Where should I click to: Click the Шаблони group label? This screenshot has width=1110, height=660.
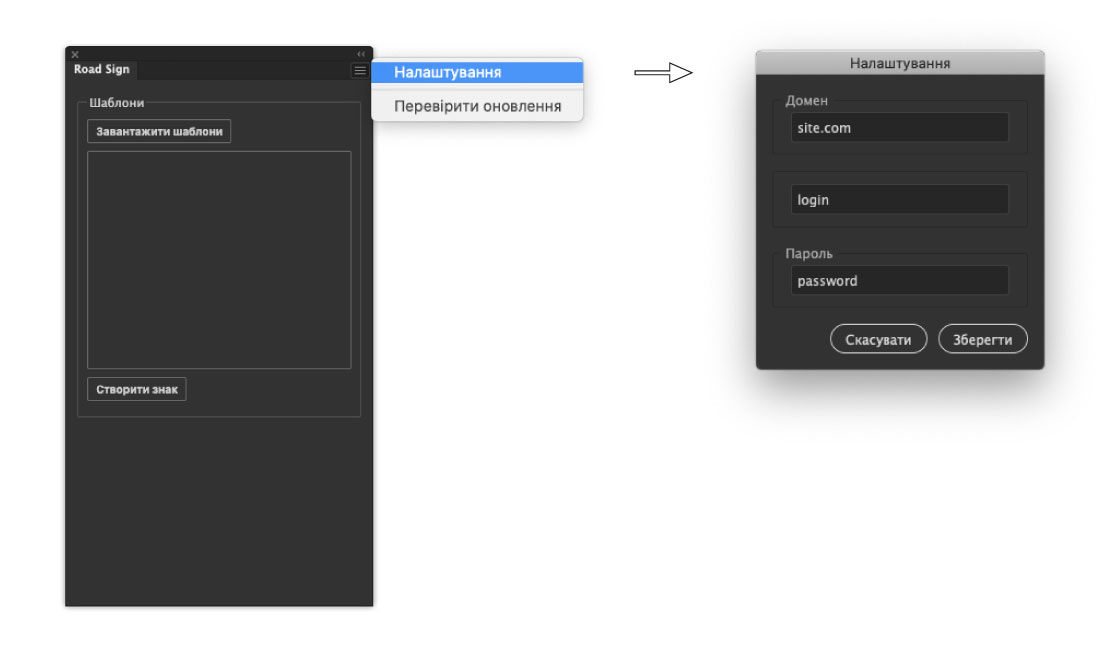(x=117, y=103)
